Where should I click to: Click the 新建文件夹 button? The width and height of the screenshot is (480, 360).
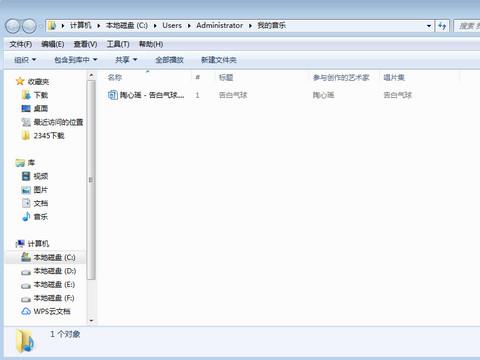[x=219, y=60]
